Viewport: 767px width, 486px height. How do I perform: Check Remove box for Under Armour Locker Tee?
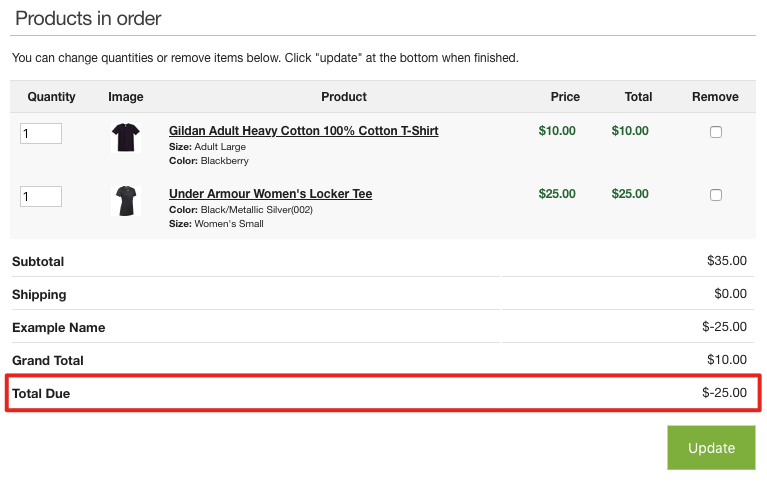pos(716,195)
